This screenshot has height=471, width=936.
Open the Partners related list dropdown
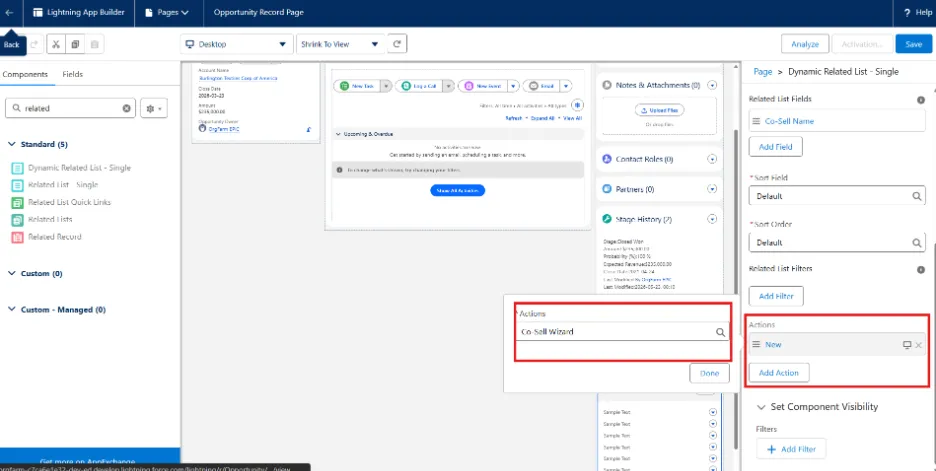pyautogui.click(x=712, y=189)
